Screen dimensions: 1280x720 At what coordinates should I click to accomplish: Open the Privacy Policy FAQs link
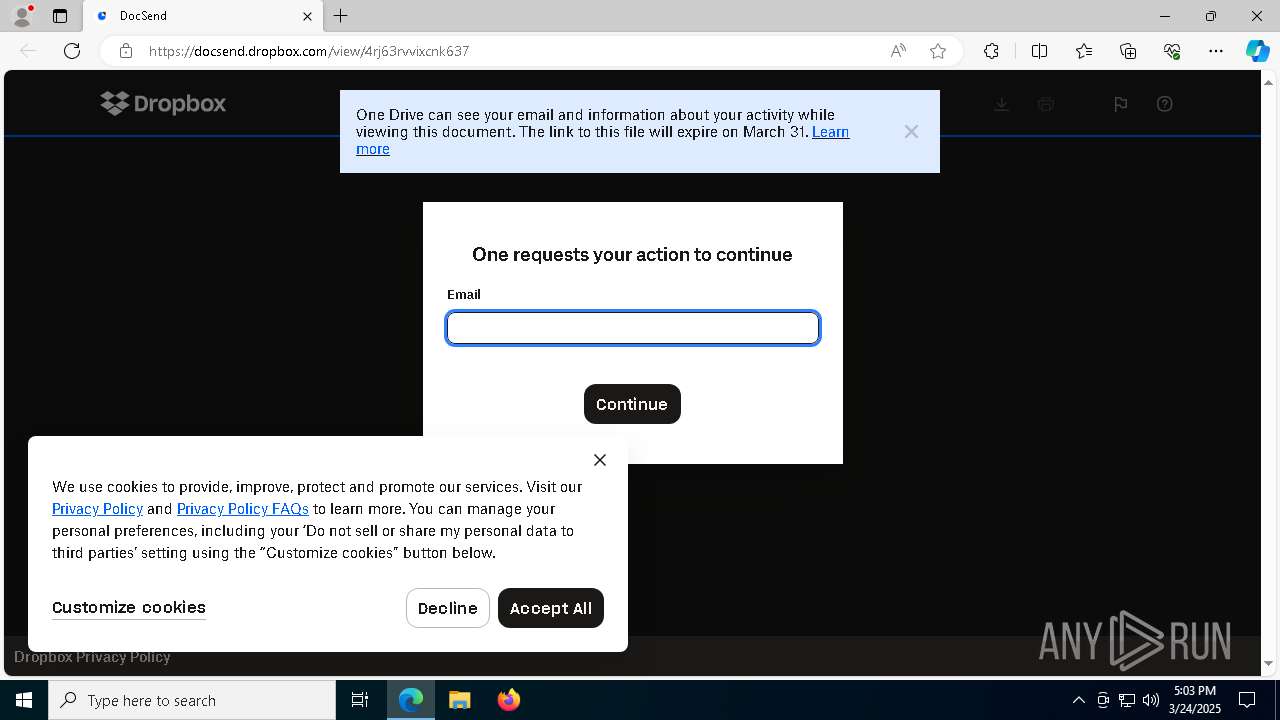click(x=243, y=509)
